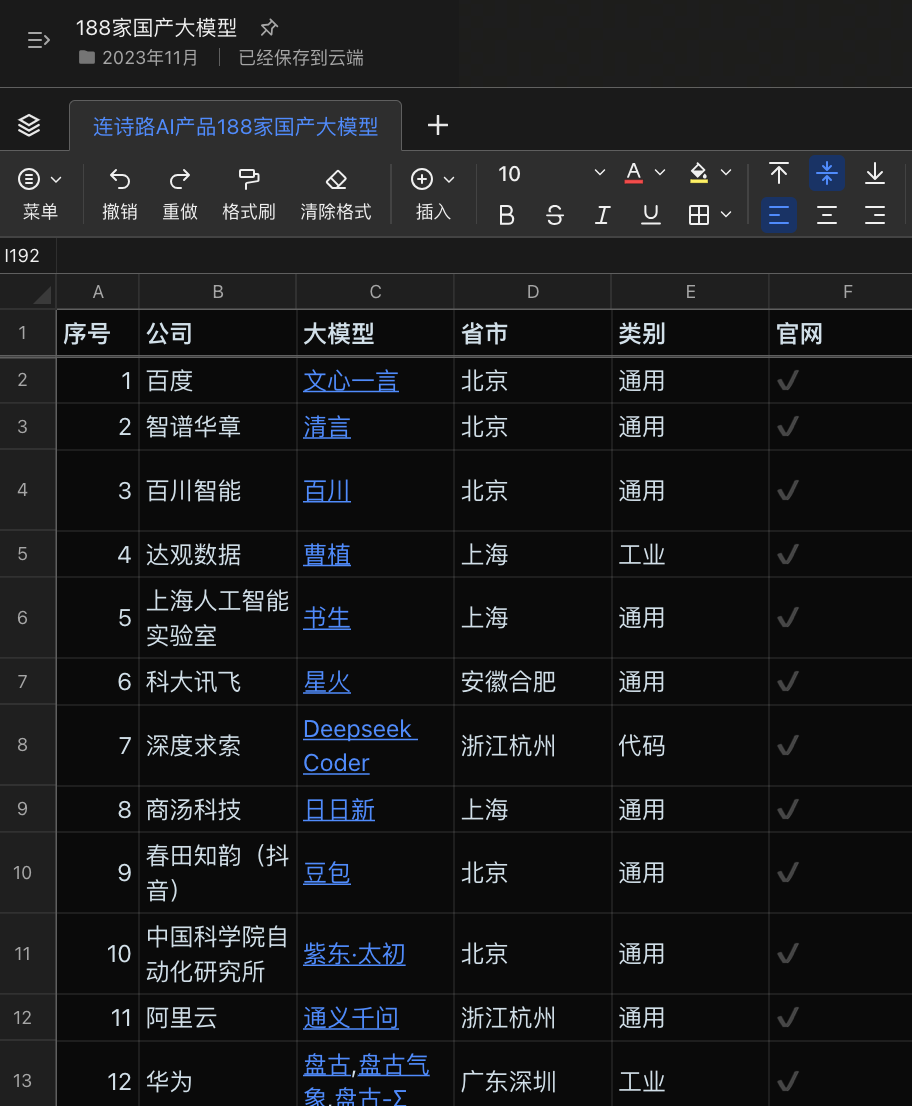Screen dimensions: 912x1106
Task: Open the 百川 link
Action: coord(327,491)
